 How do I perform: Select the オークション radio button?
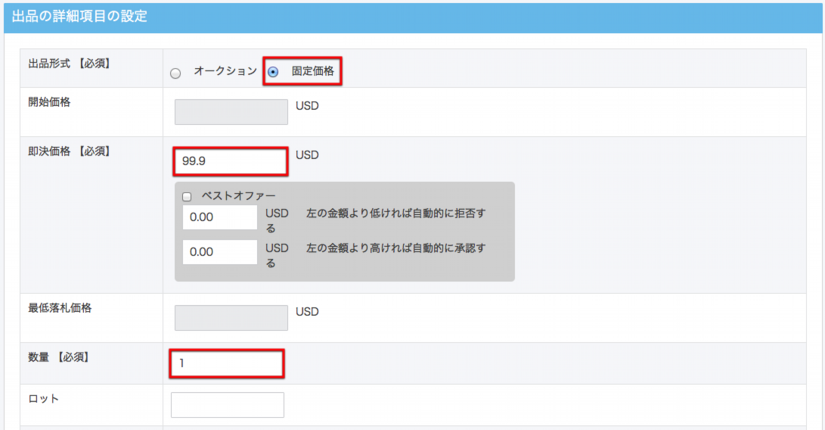pos(176,73)
